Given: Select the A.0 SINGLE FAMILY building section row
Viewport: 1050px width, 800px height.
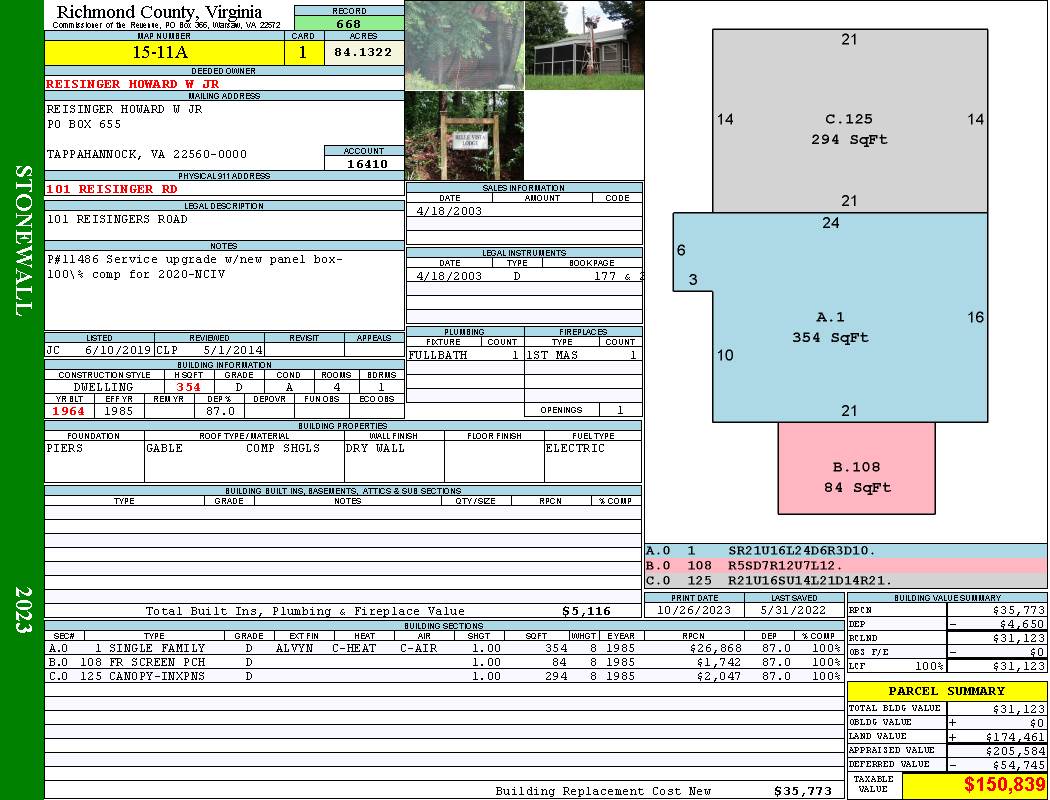Looking at the screenshot, I should click(x=444, y=648).
